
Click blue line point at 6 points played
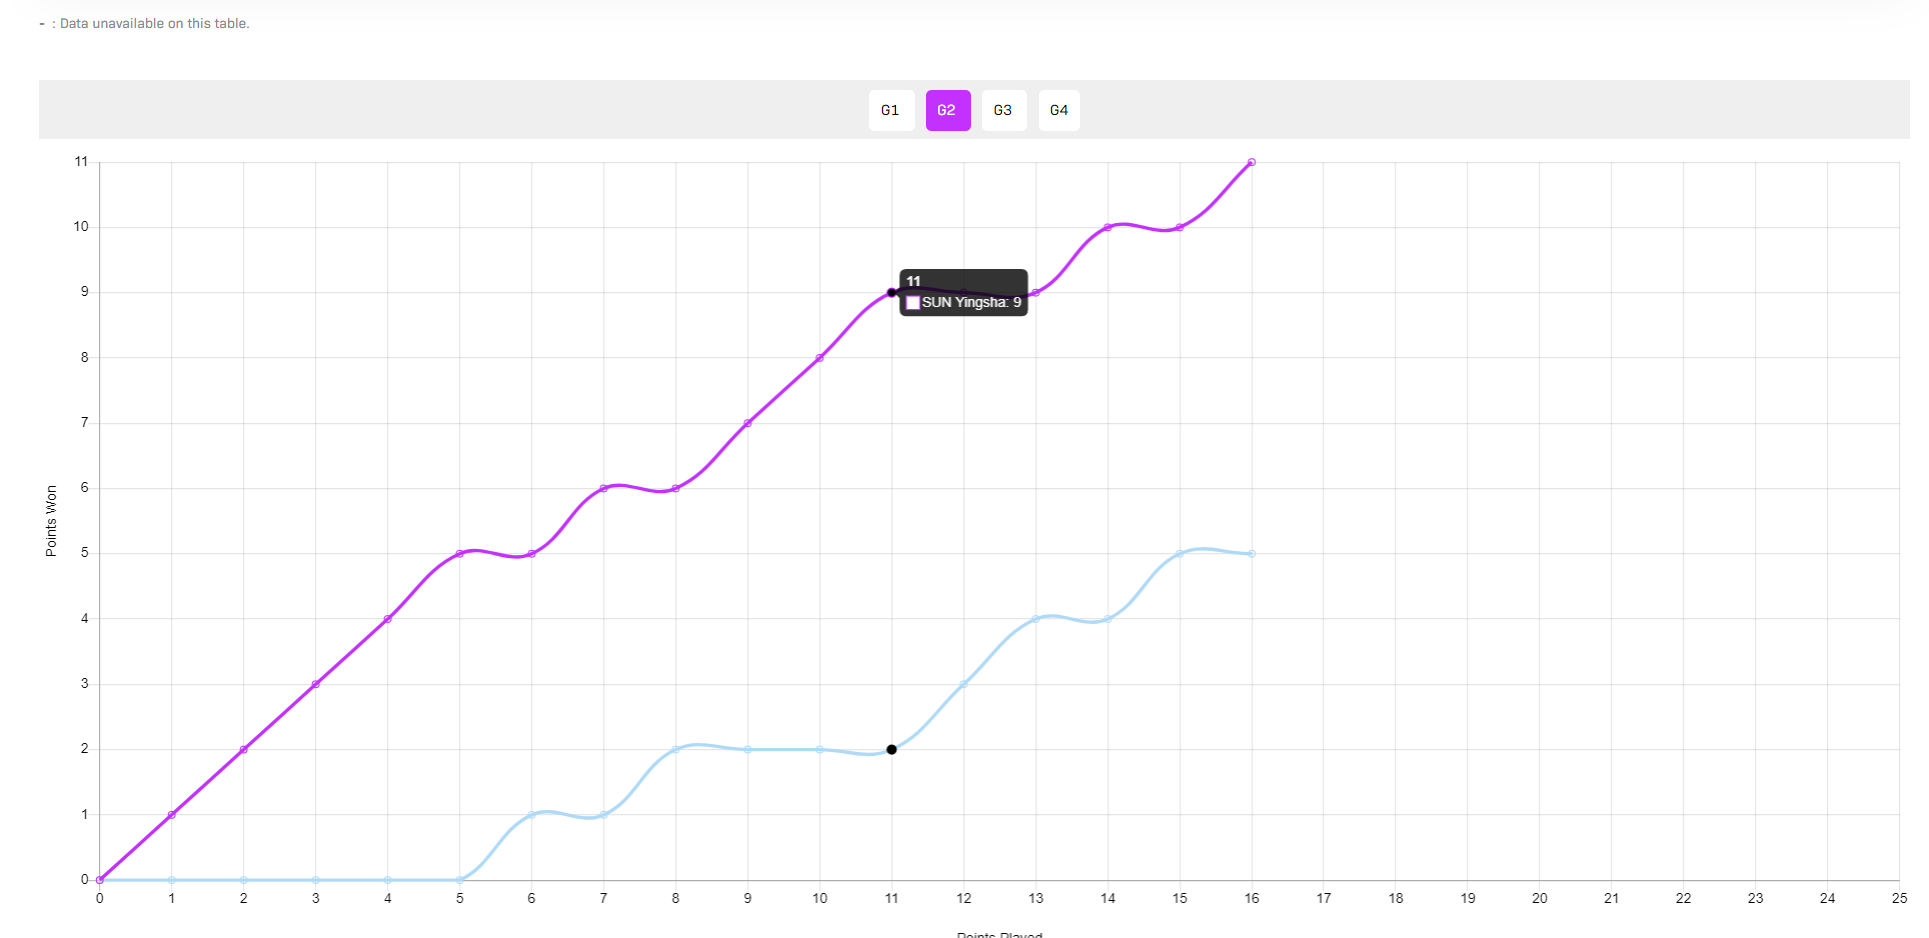coord(531,815)
